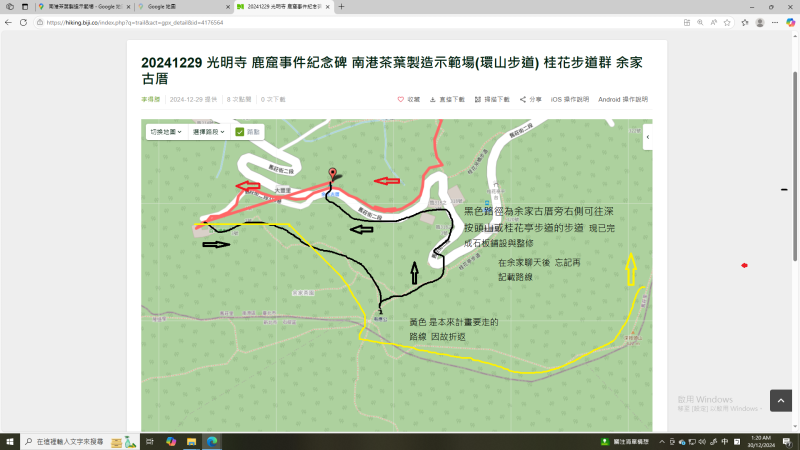Open the favorites list icon

[745, 22]
